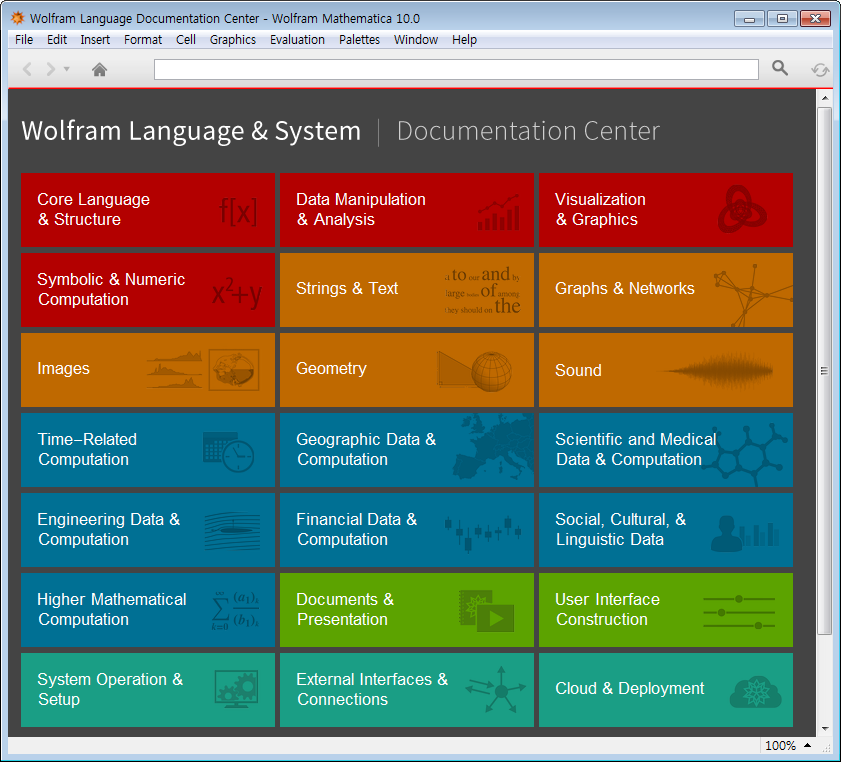Go to documentation home icon

click(x=99, y=69)
